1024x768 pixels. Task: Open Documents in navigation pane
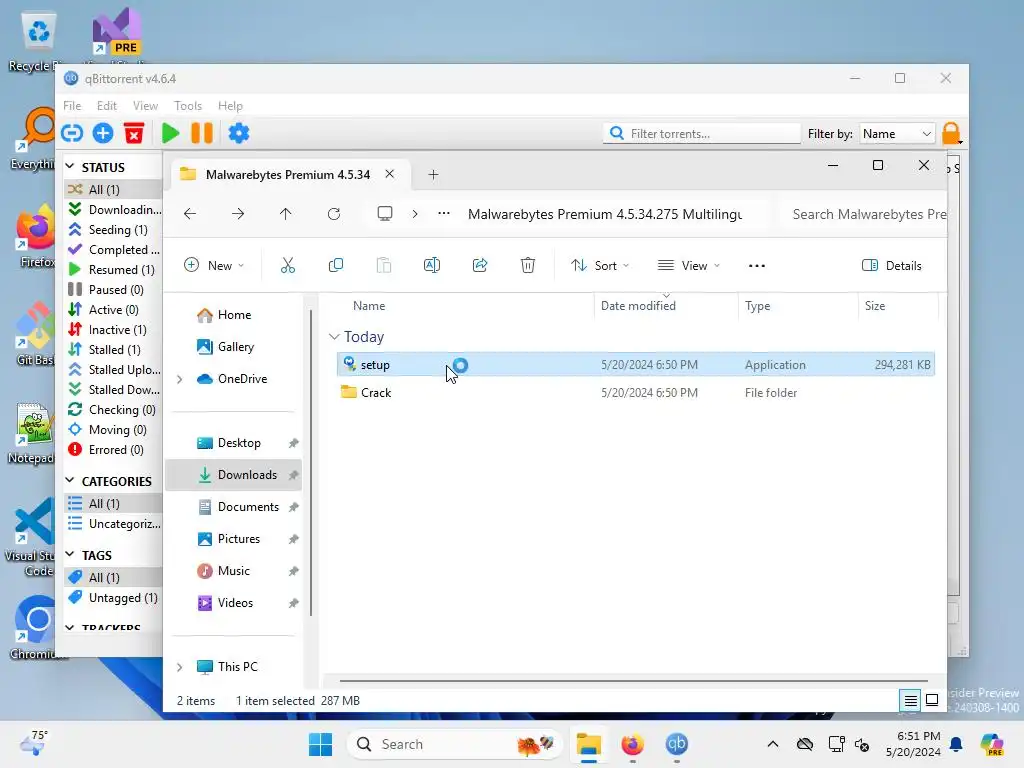pyautogui.click(x=234, y=507)
